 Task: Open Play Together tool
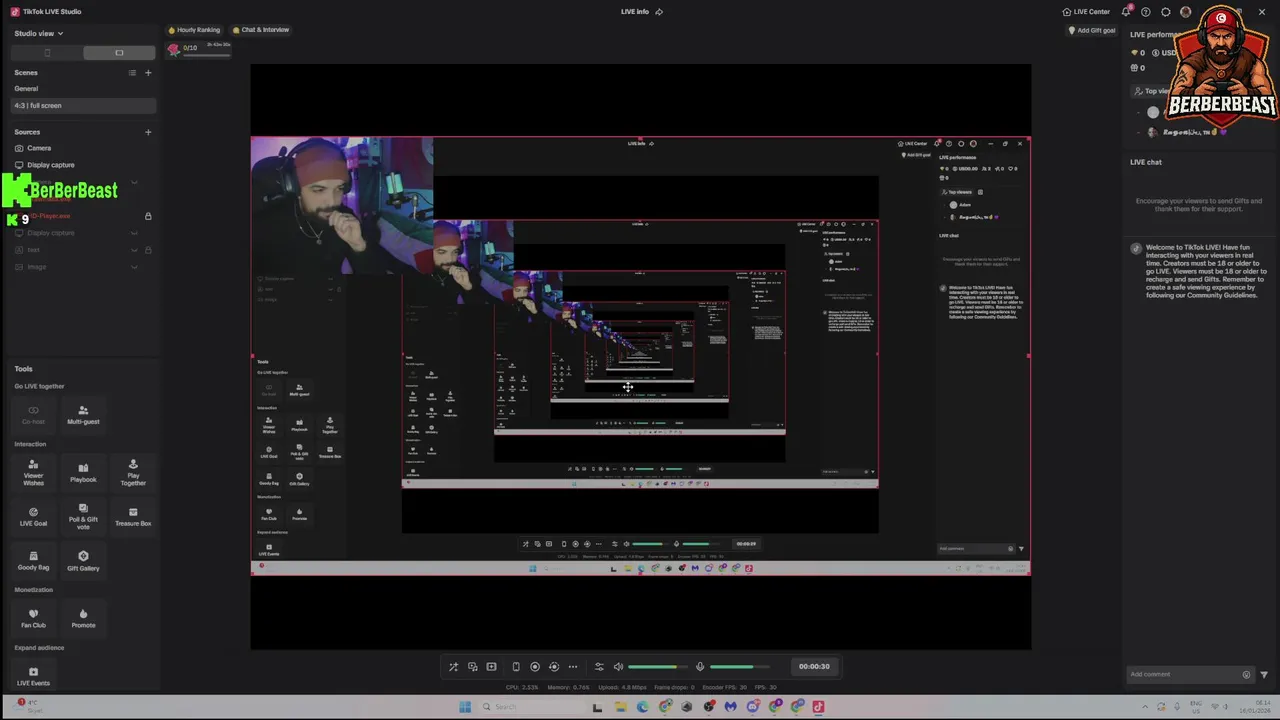[133, 472]
